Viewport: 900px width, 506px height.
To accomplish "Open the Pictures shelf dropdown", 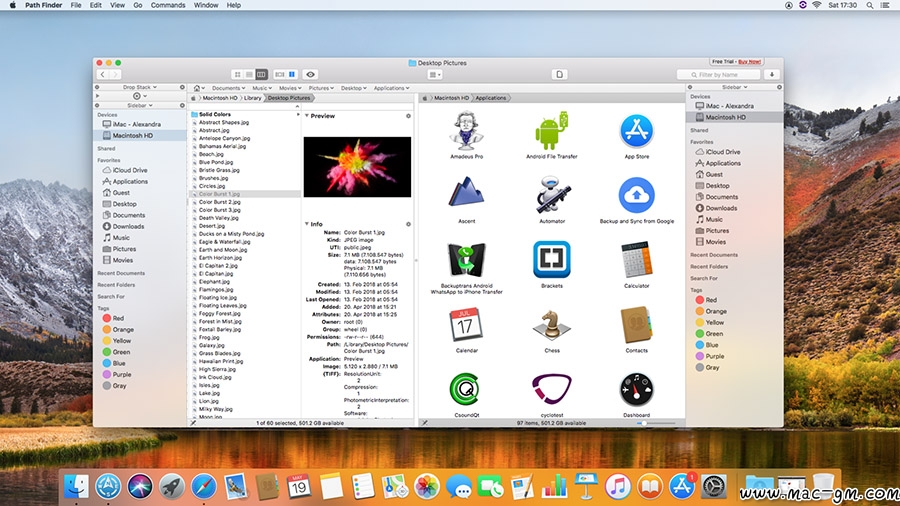I will 321,88.
